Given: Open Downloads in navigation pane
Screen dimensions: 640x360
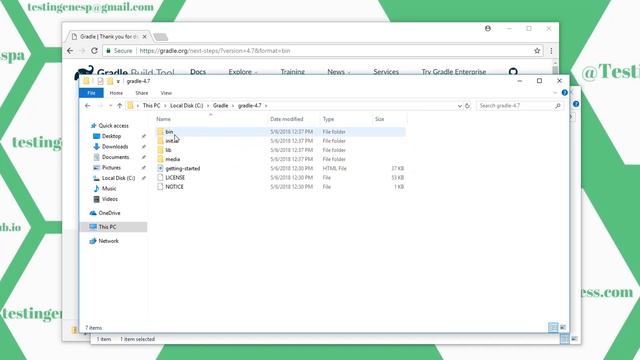Looking at the screenshot, I should pos(115,147).
